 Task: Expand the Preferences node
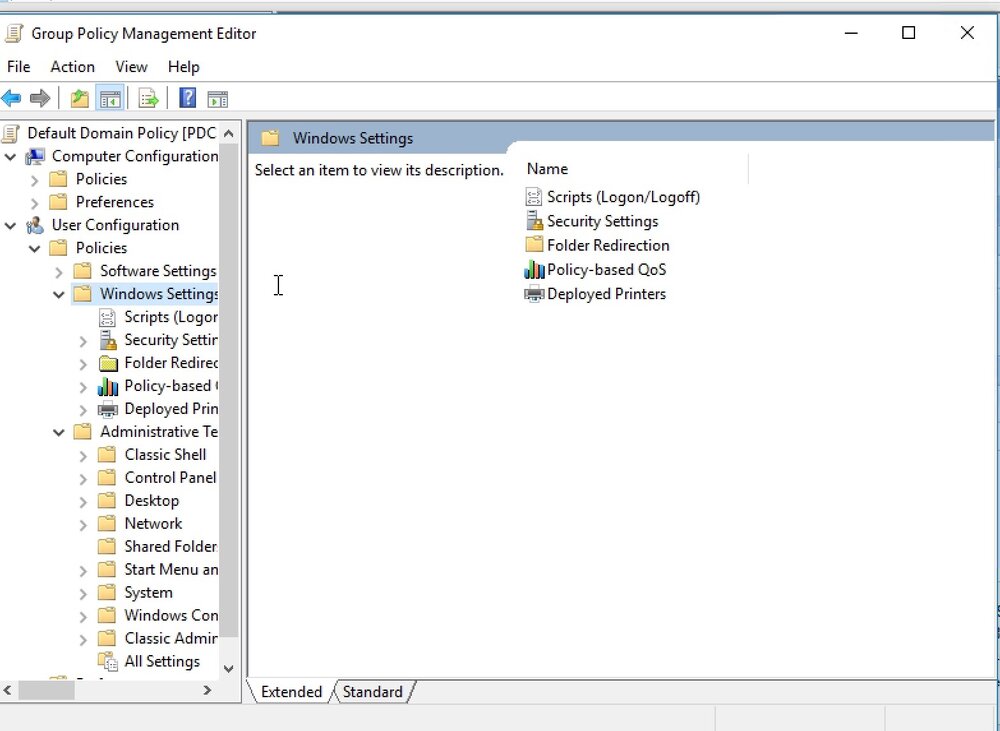(x=35, y=203)
